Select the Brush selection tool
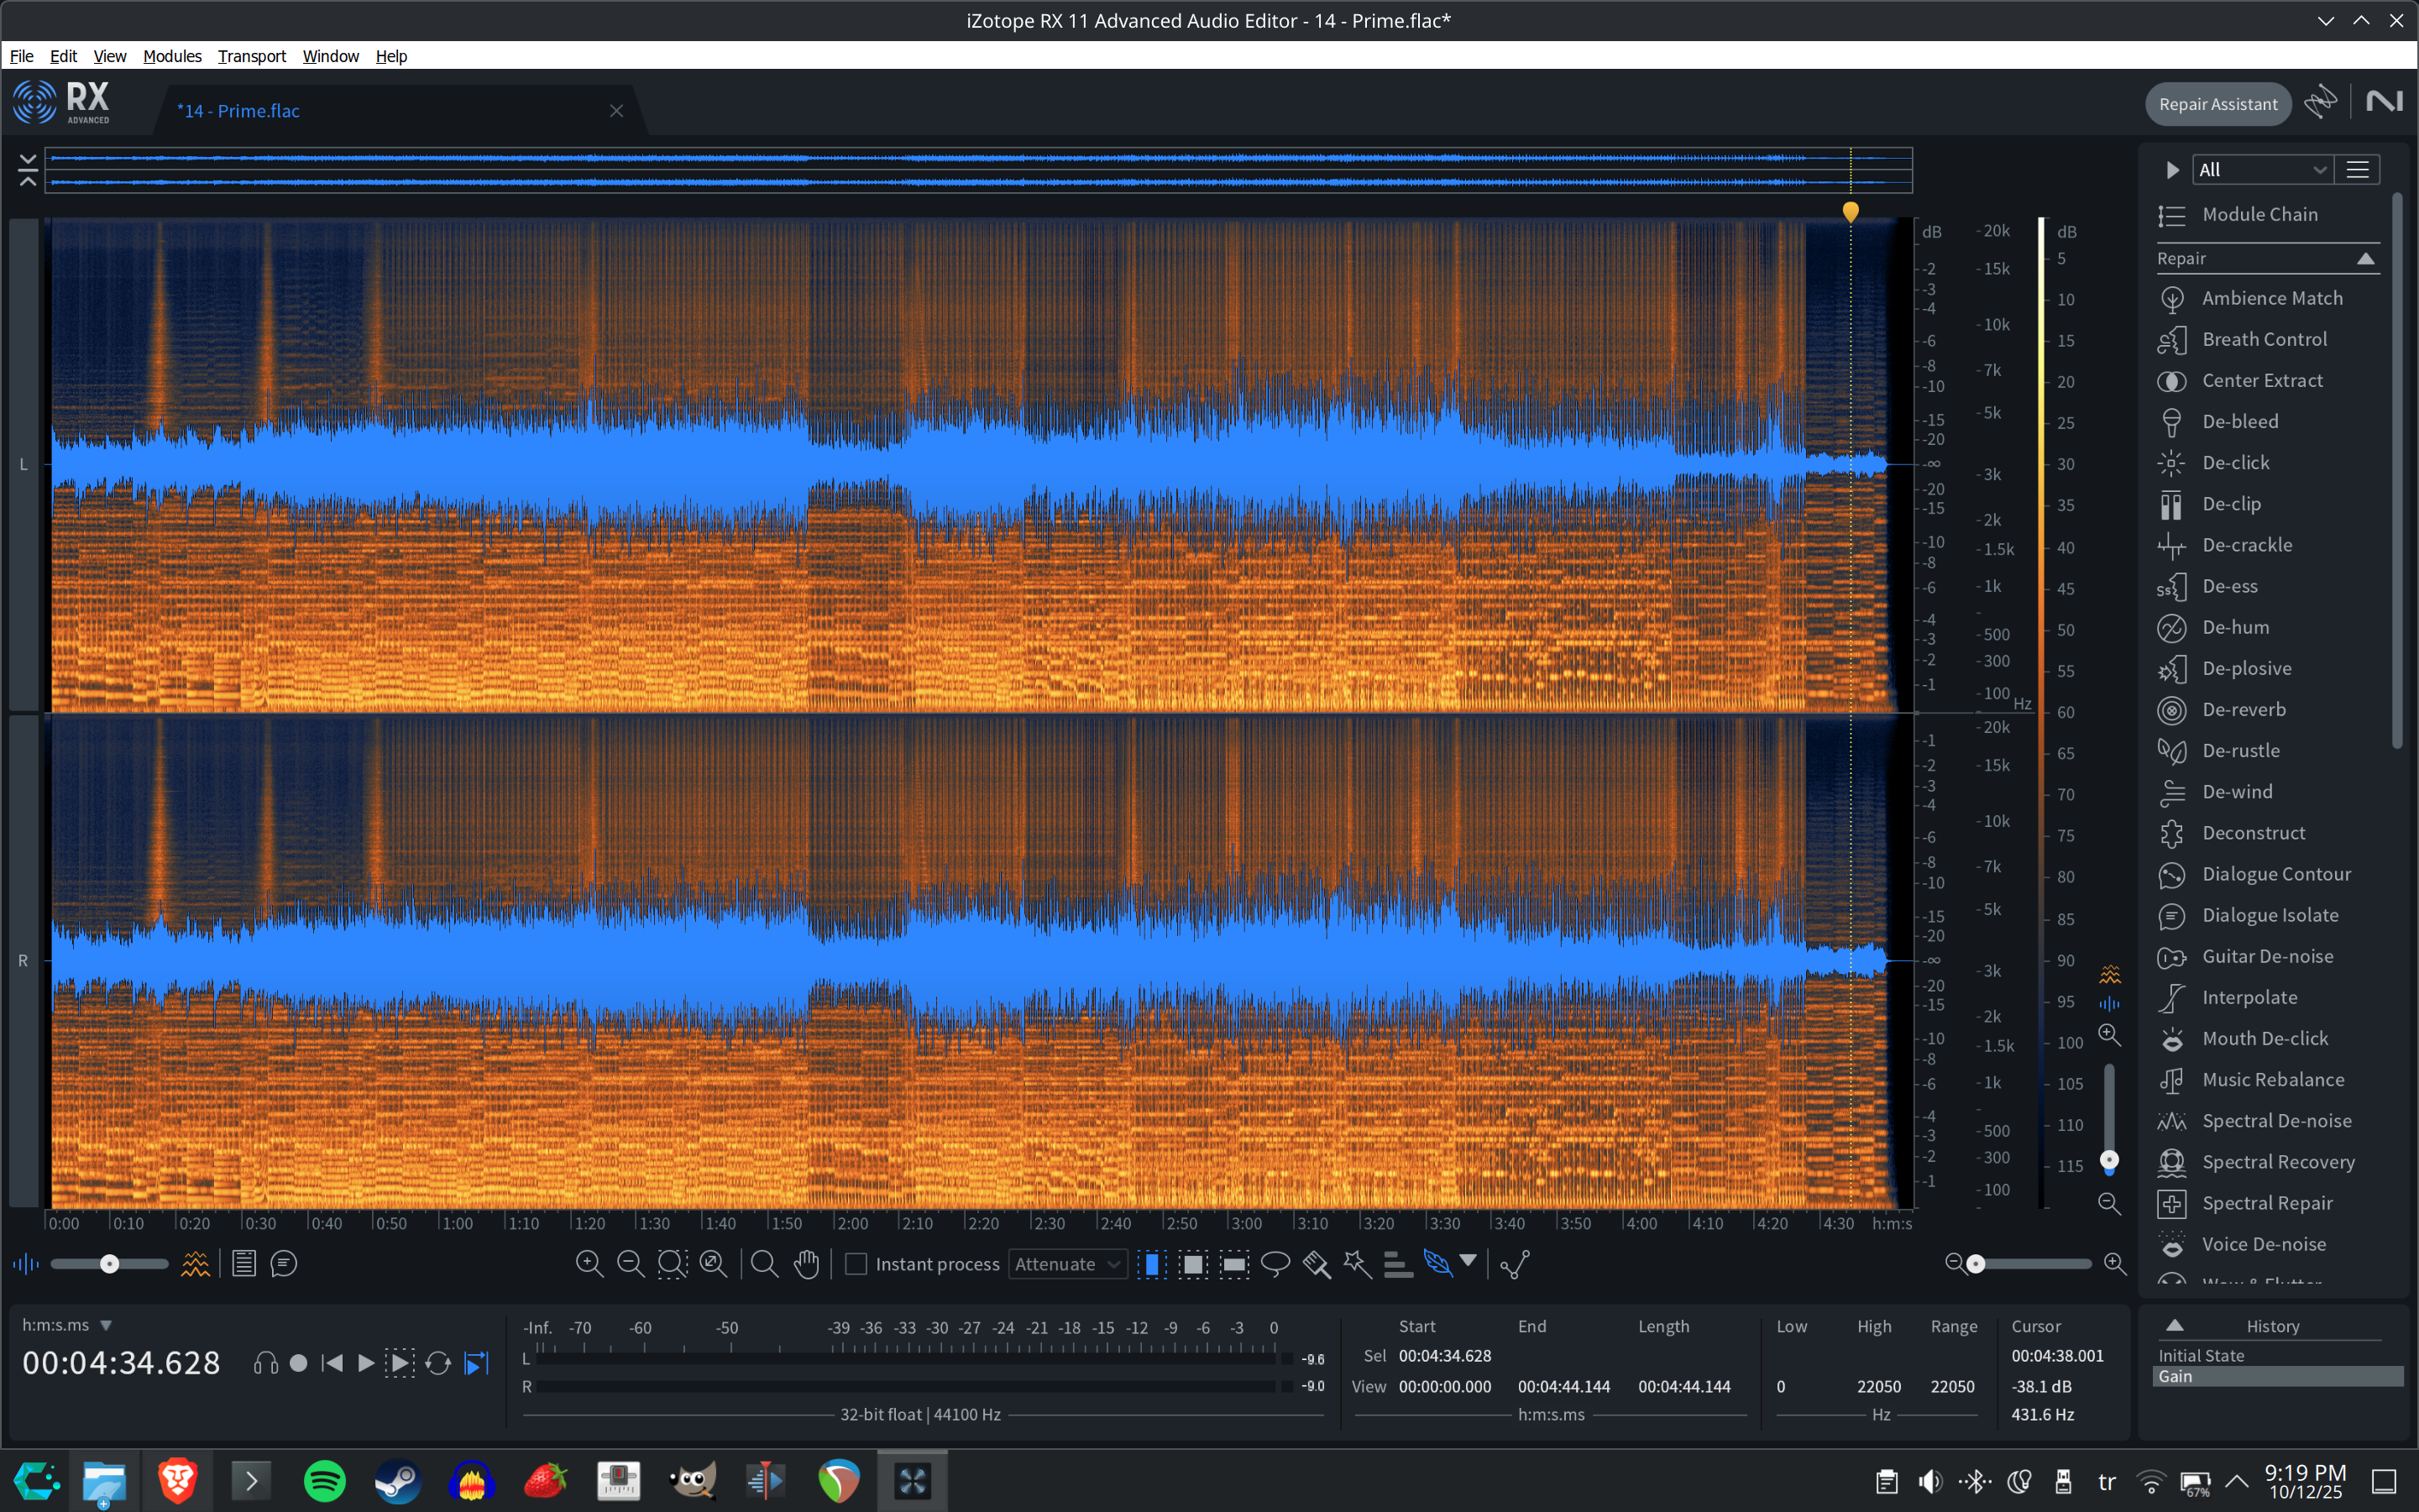This screenshot has width=2419, height=1512. [x=1316, y=1264]
